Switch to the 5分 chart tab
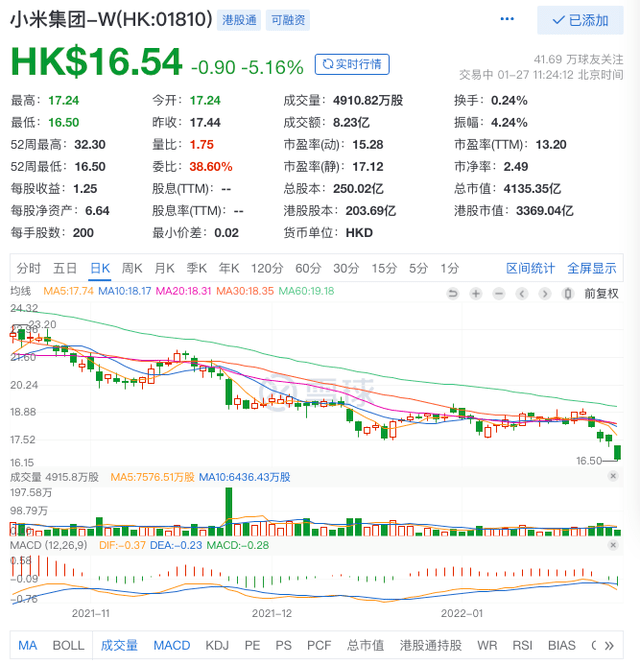The width and height of the screenshot is (640, 665). (419, 268)
